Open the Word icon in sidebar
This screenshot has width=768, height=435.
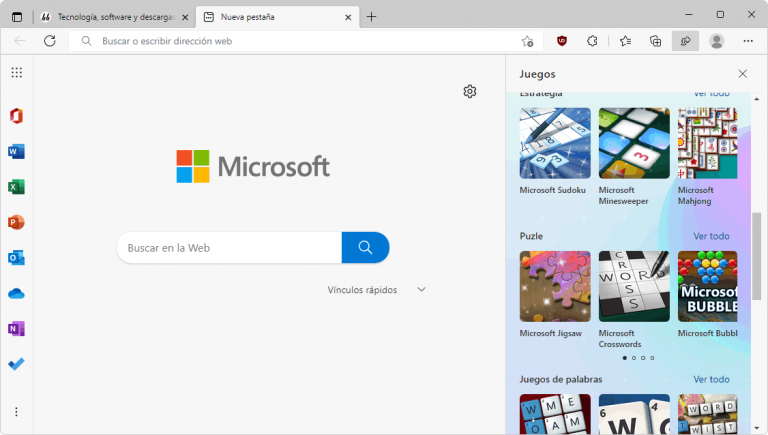pyautogui.click(x=16, y=152)
